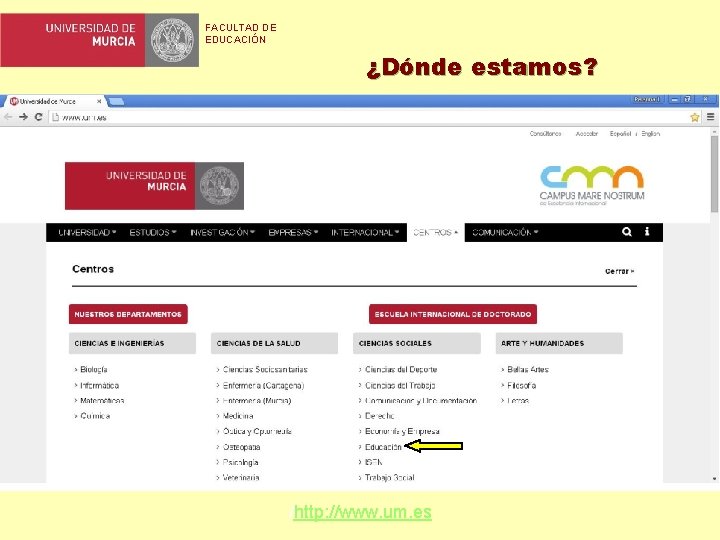Open Enfermería (Cartagena) link
The height and width of the screenshot is (540, 720).
(x=264, y=385)
